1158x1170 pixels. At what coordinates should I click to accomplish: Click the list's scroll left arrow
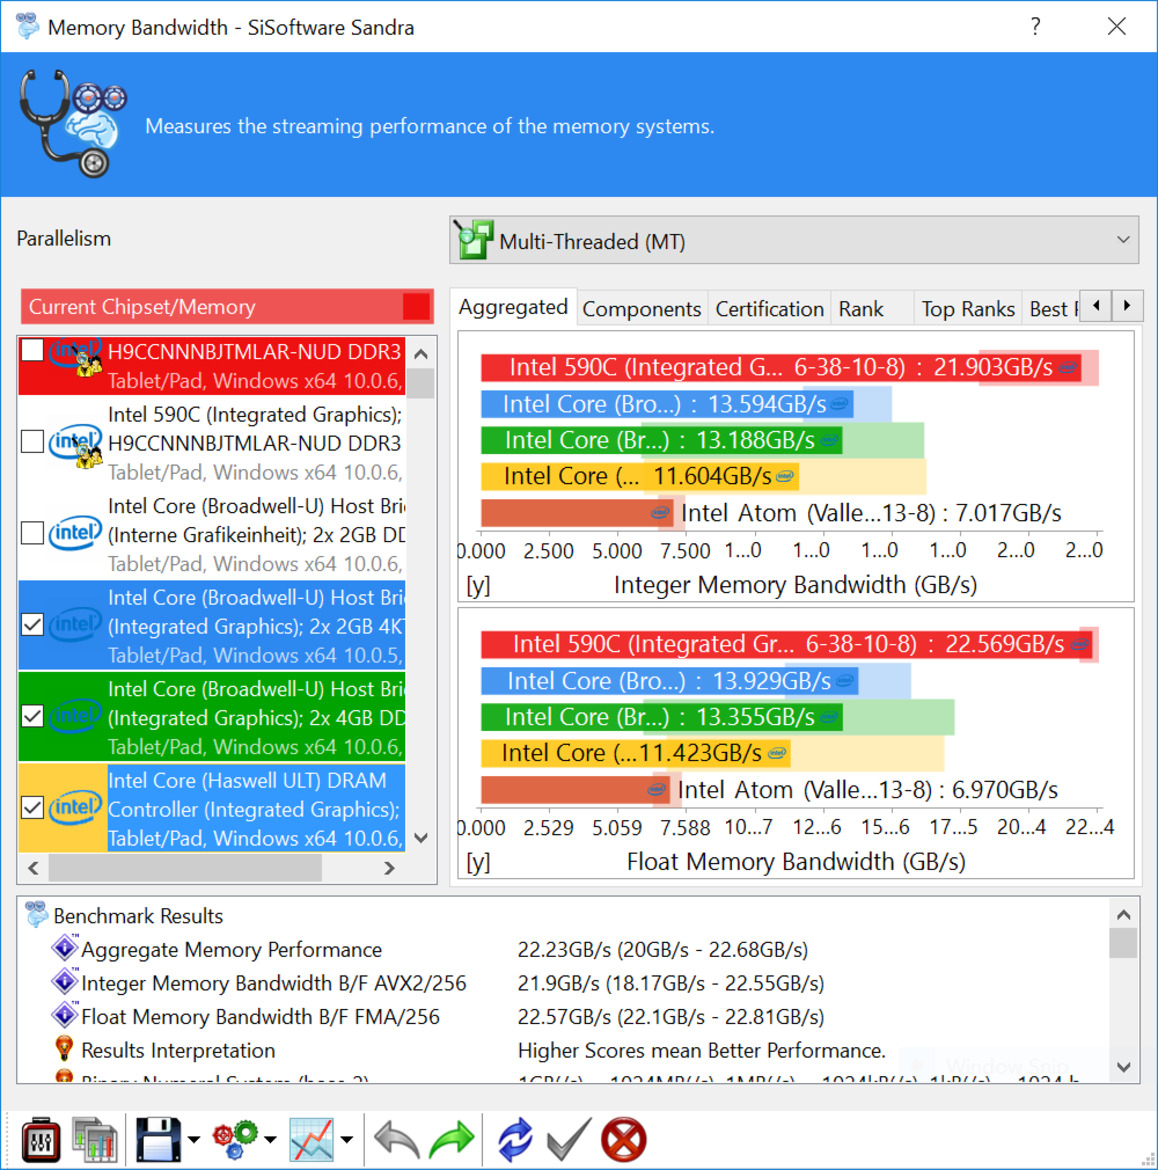(34, 868)
